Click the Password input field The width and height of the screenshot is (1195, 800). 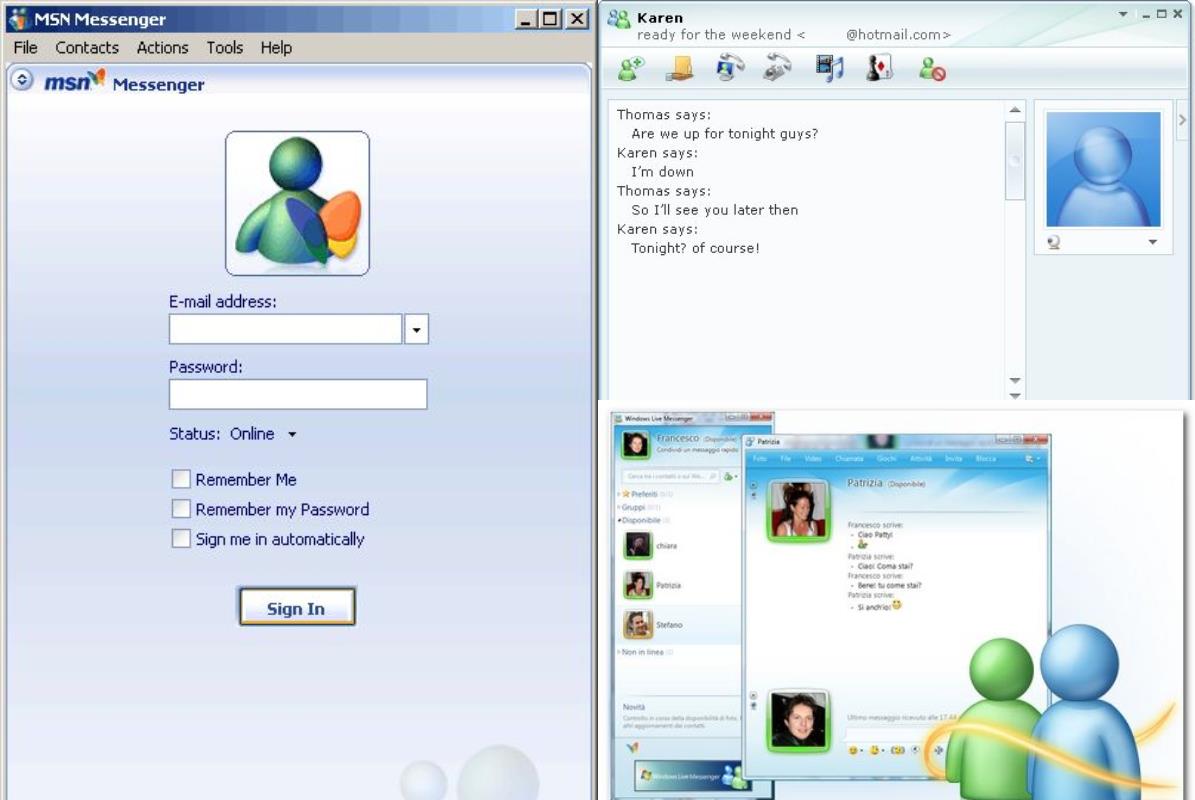pos(298,394)
